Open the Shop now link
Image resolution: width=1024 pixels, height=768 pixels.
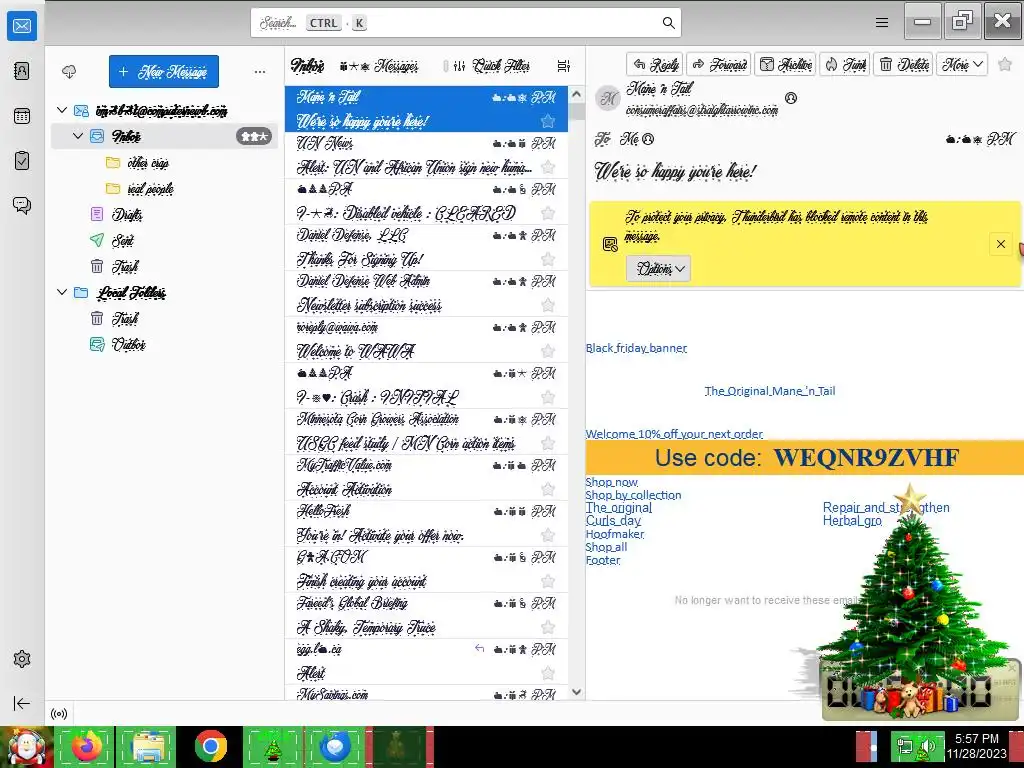pos(611,482)
